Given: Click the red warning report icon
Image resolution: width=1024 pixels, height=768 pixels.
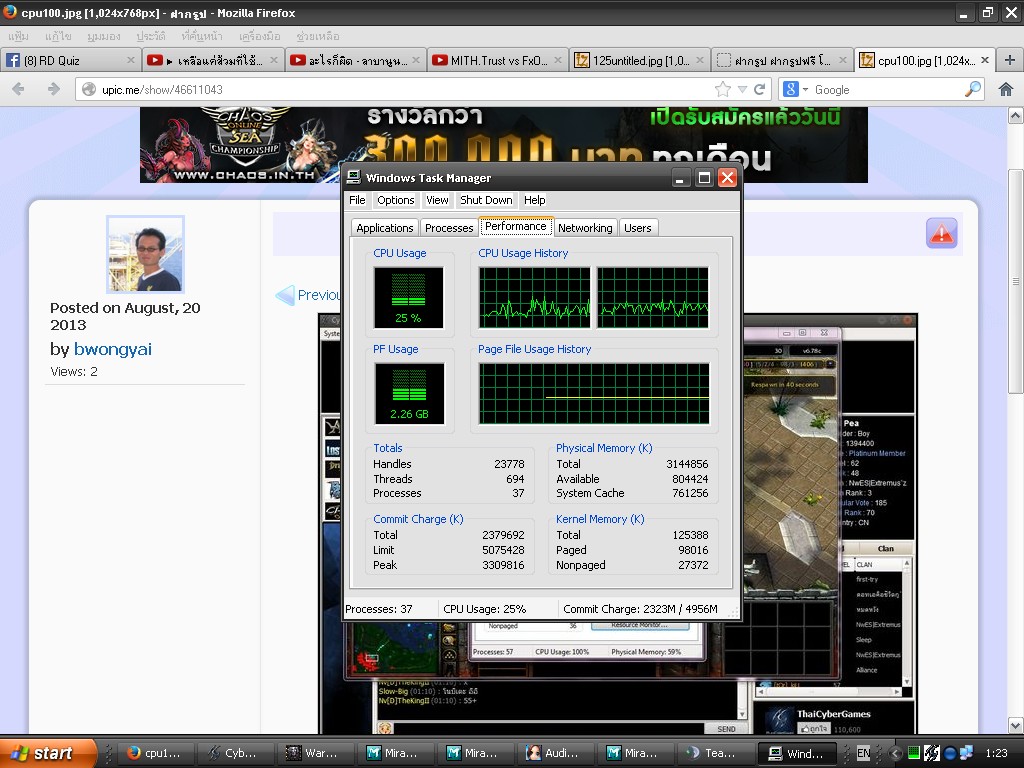Looking at the screenshot, I should pyautogui.click(x=941, y=233).
